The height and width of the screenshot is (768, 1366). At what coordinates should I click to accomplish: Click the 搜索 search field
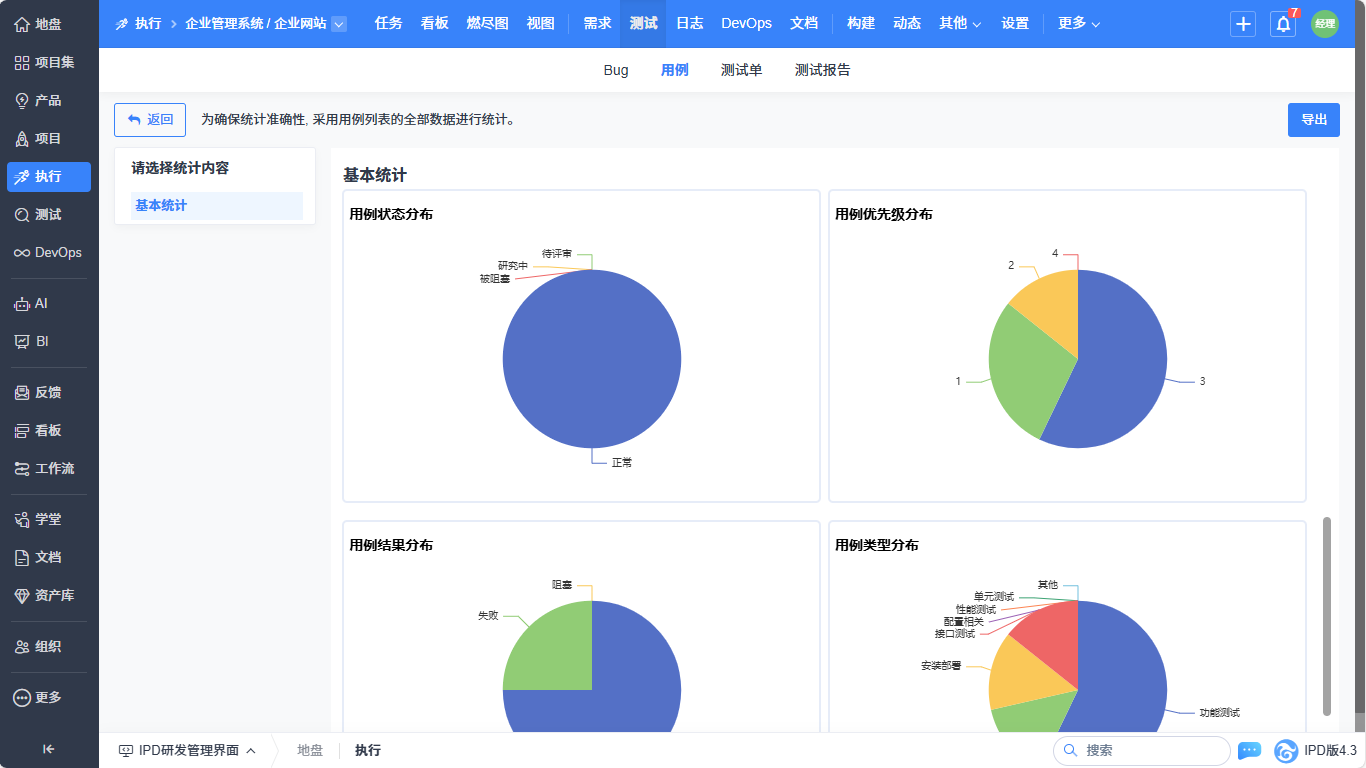[1141, 750]
